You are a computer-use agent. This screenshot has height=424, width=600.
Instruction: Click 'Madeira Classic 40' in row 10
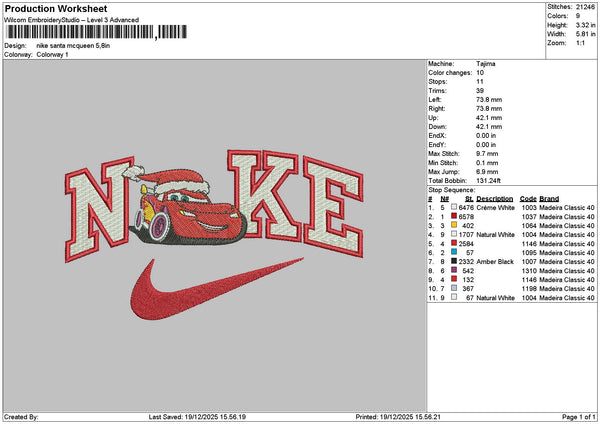[567, 289]
